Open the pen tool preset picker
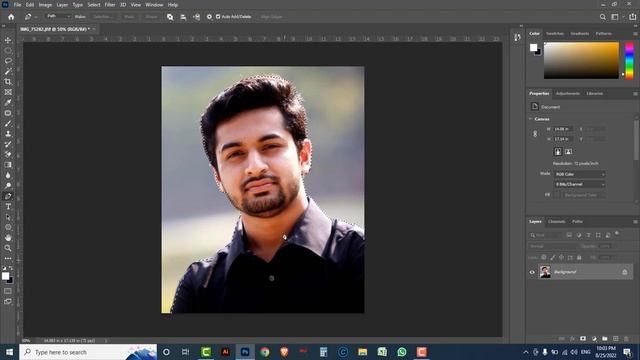Viewport: 640px width, 360px height. coord(30,17)
